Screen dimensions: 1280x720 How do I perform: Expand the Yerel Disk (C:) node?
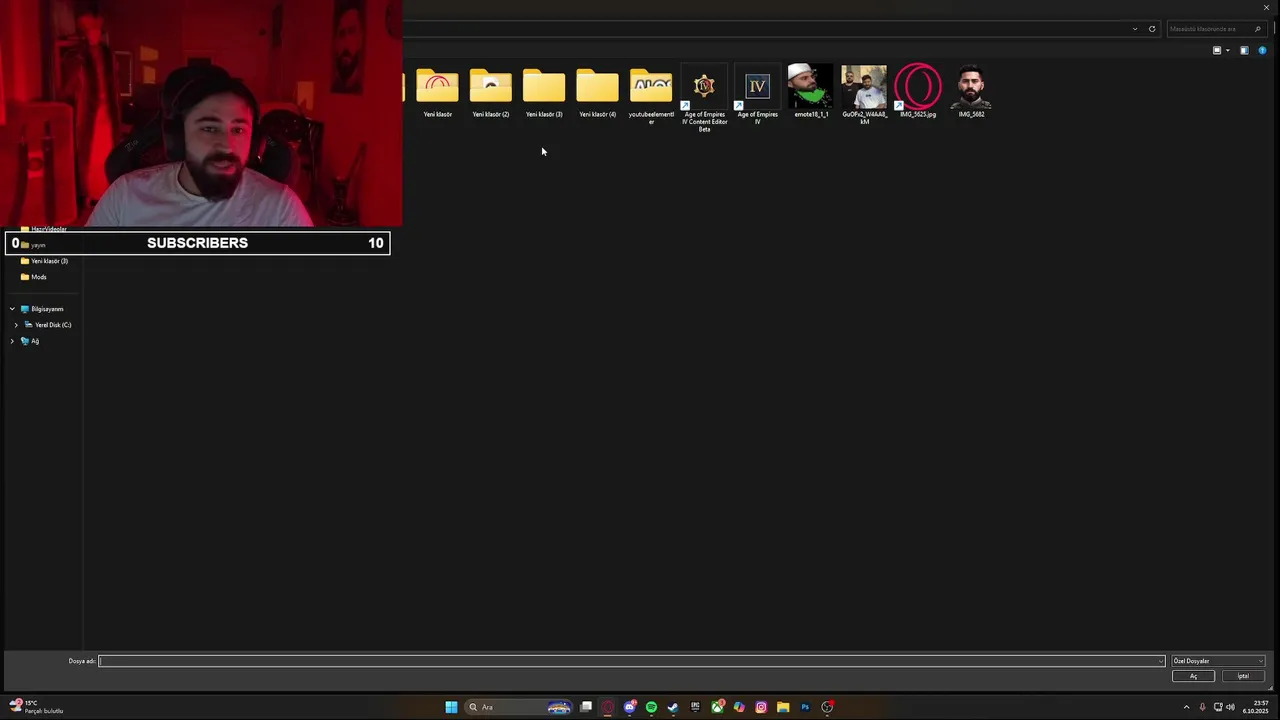[x=16, y=325]
